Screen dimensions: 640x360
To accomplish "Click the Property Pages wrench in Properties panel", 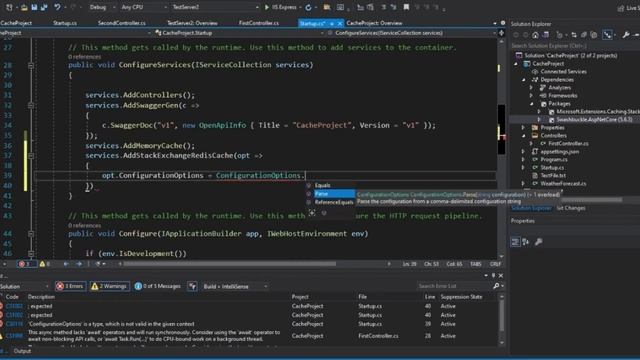I will (x=539, y=242).
